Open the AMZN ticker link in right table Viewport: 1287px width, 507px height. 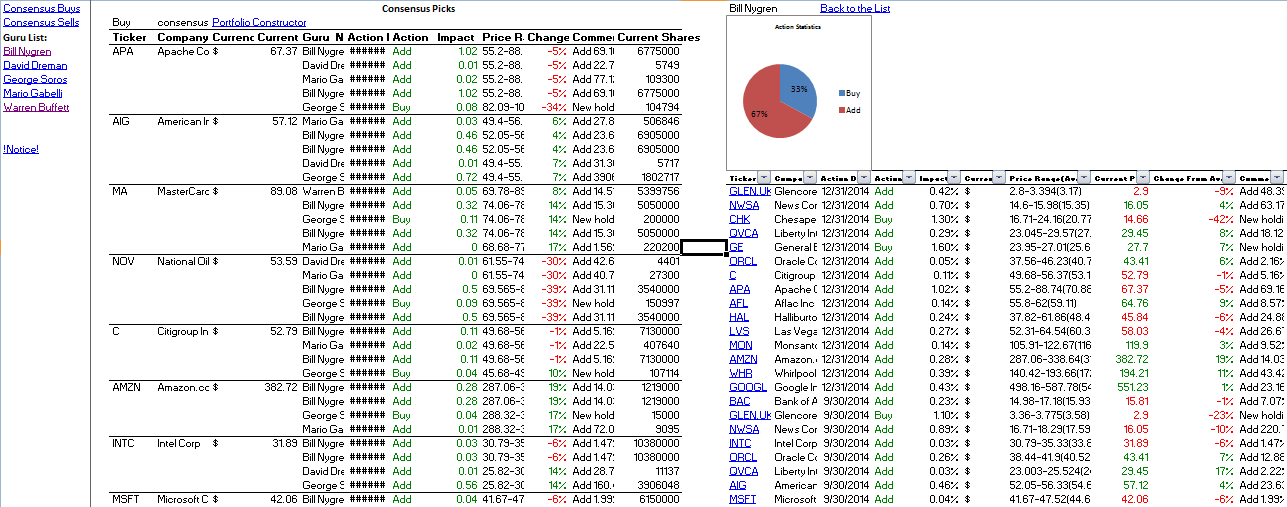coord(743,359)
